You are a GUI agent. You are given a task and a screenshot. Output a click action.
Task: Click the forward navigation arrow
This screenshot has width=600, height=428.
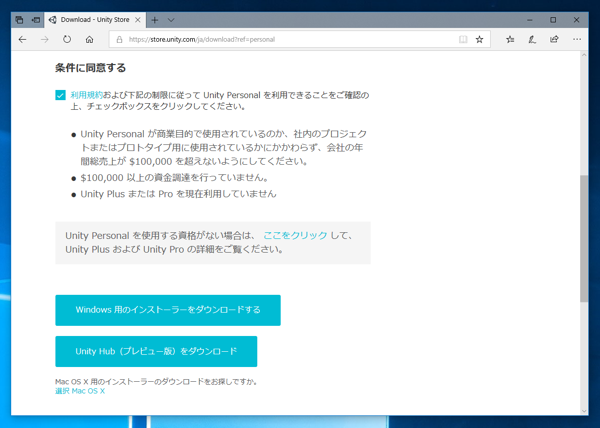click(x=45, y=39)
